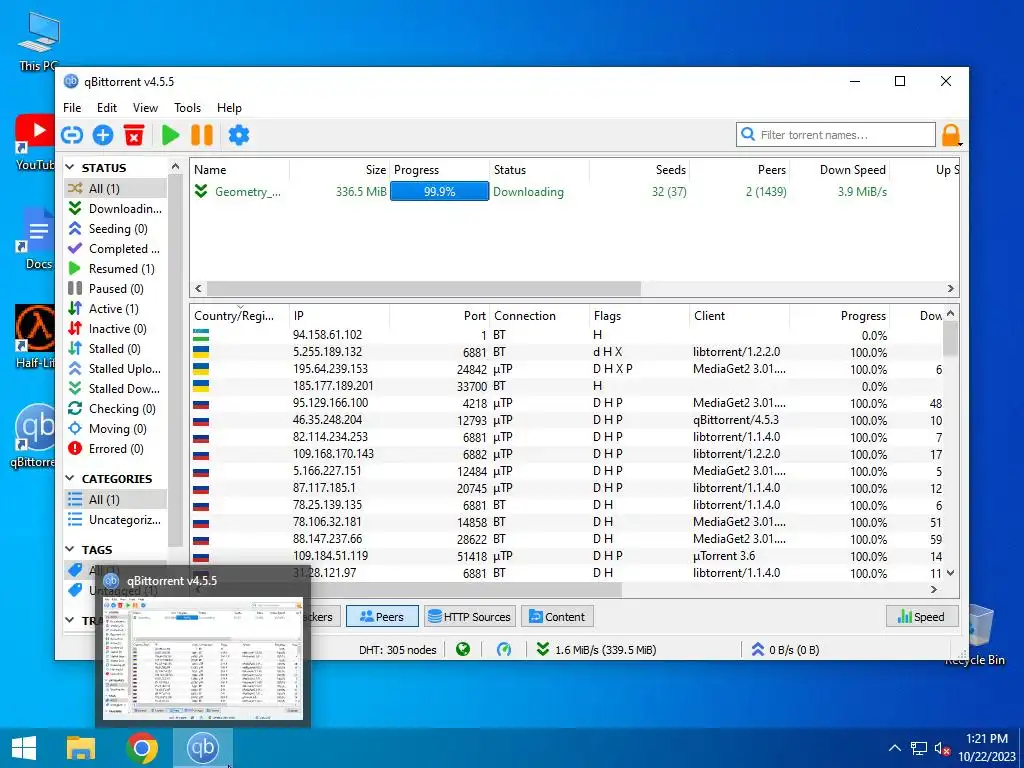Select the Completed status filter
Image resolution: width=1024 pixels, height=768 pixels.
[115, 249]
